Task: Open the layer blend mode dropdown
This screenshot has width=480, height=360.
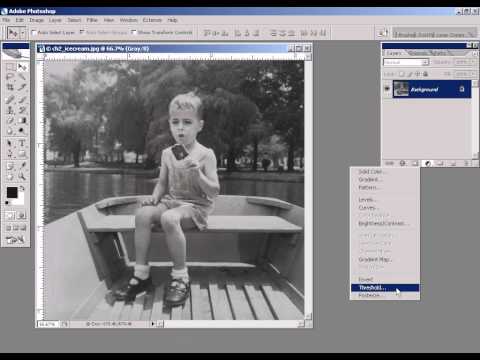Action: tap(406, 62)
